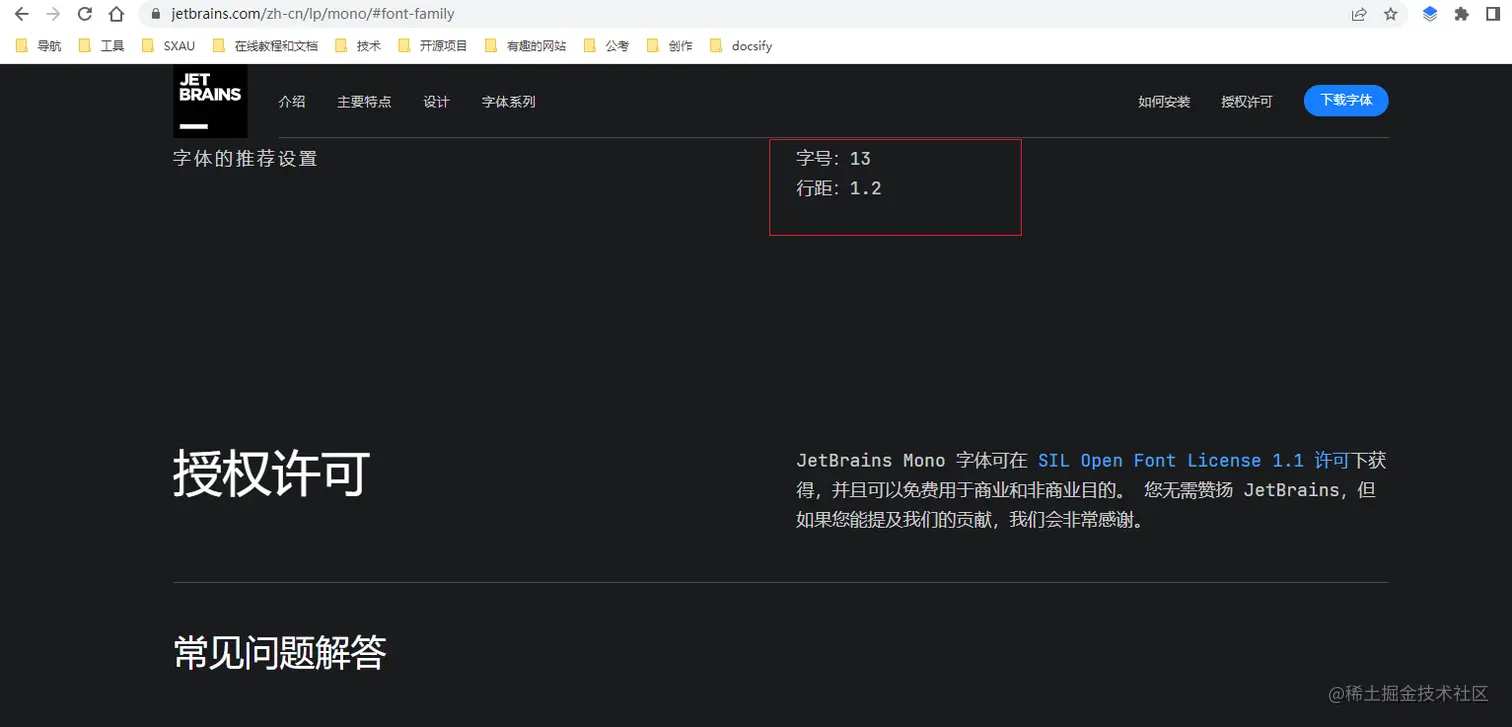
Task: Click the site lock security icon
Action: [155, 14]
